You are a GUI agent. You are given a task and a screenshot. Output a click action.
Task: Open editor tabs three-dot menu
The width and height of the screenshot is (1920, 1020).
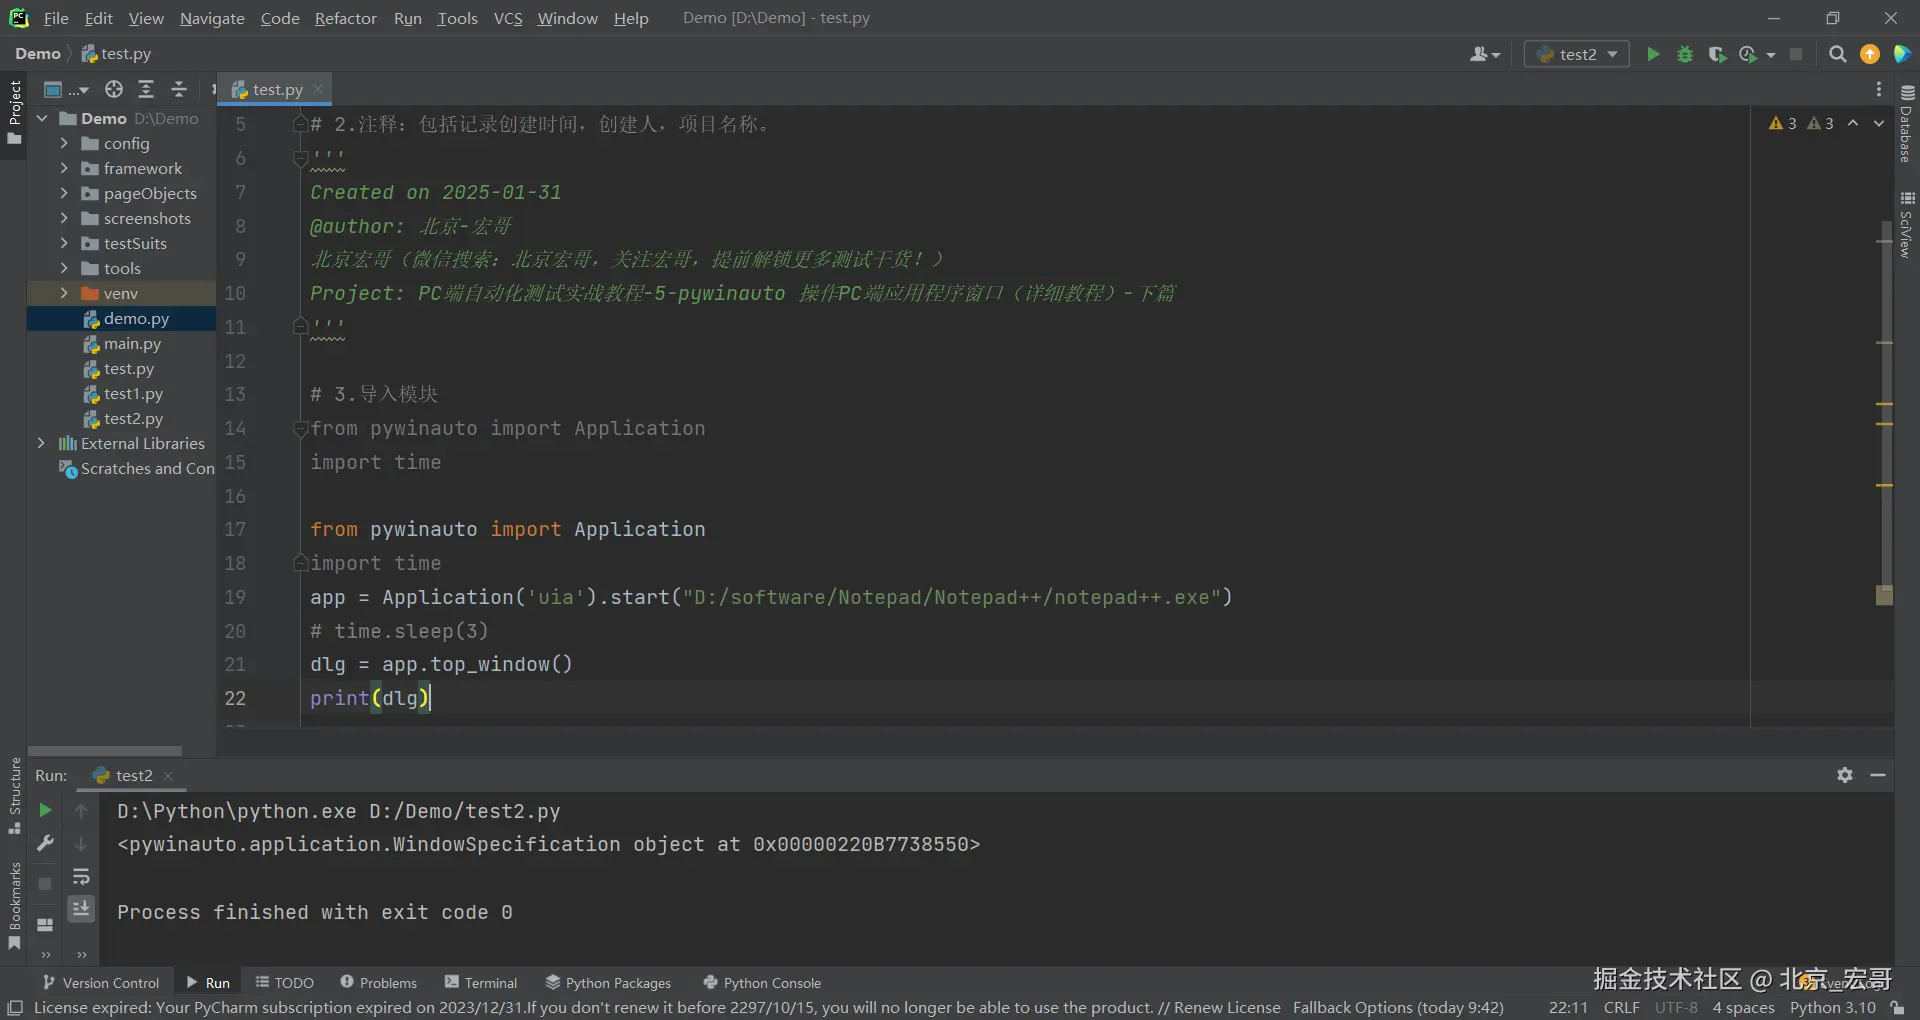pos(1879,89)
